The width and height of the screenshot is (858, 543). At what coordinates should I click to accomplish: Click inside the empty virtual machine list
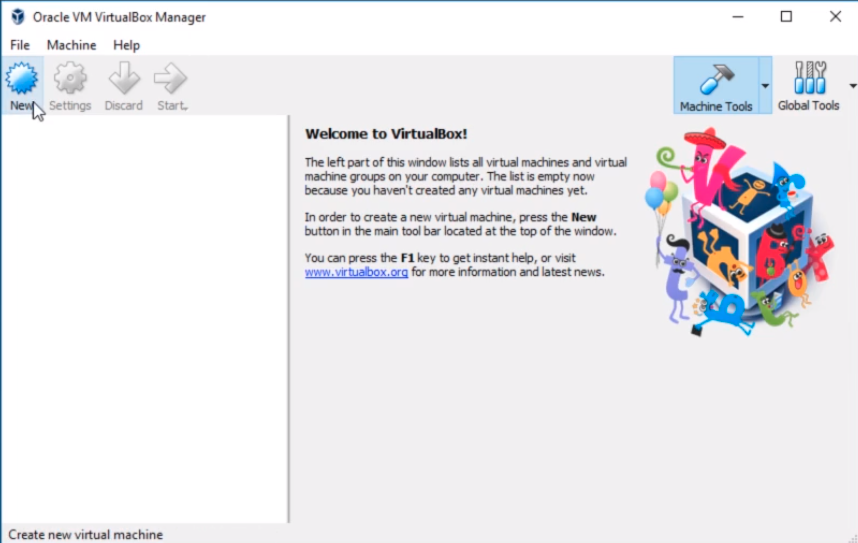[144, 320]
